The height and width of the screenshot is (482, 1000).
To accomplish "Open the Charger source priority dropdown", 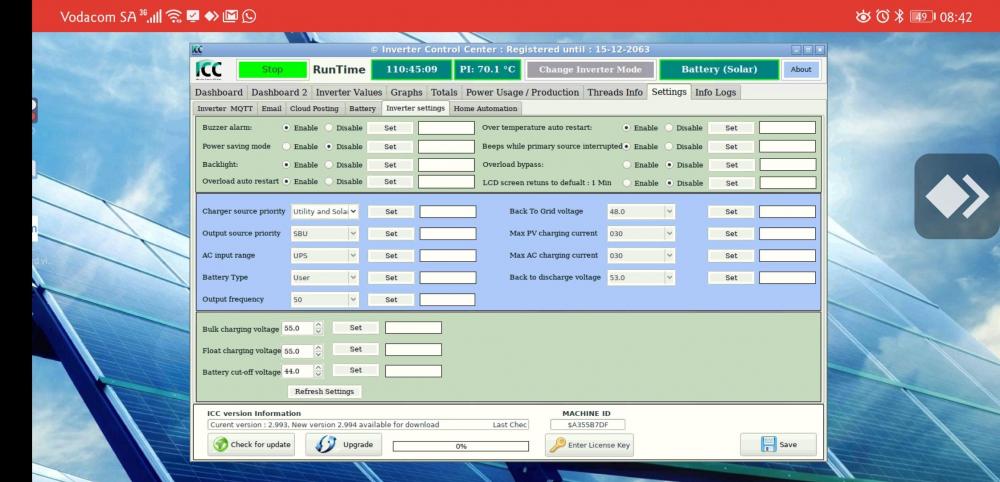I will (x=353, y=212).
